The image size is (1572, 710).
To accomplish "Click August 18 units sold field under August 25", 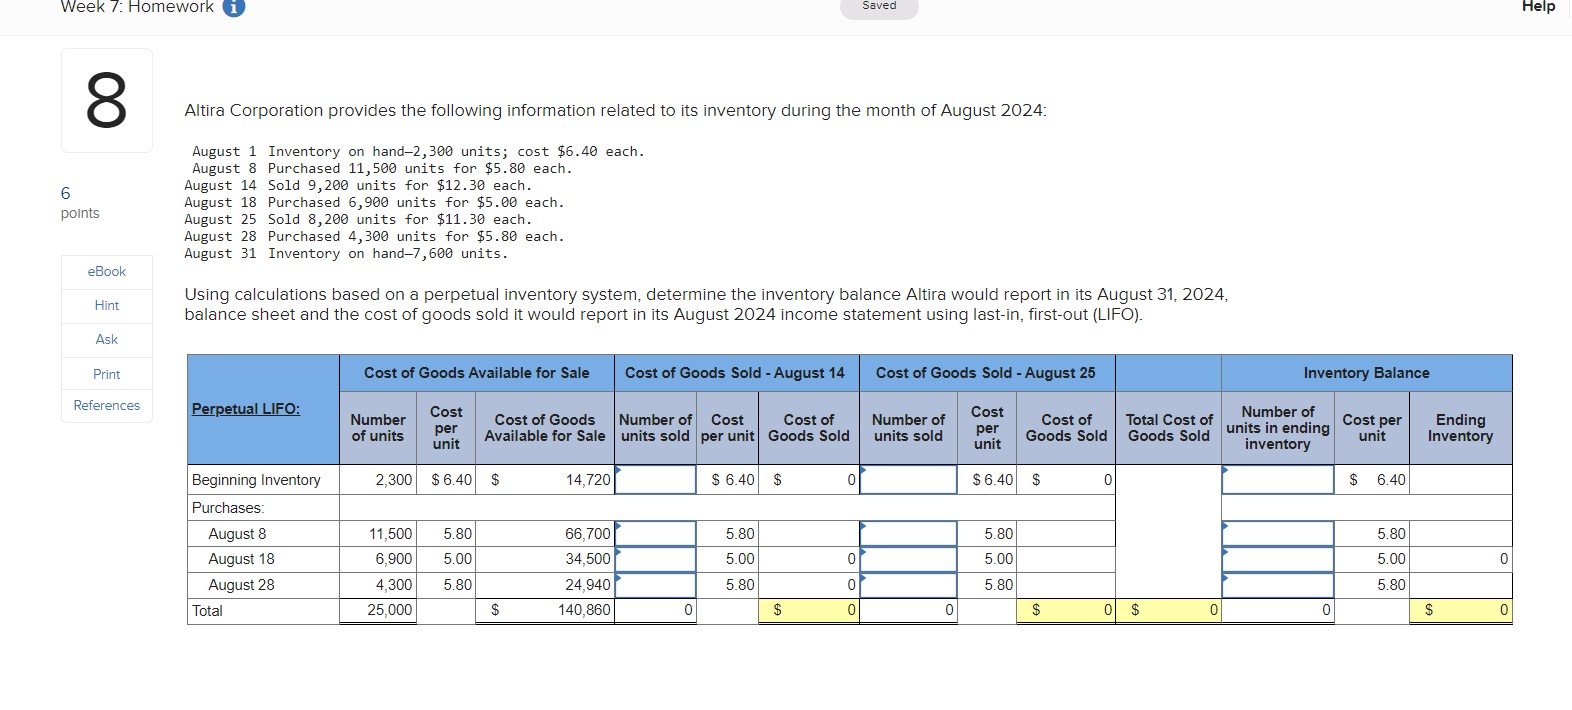I will [908, 559].
